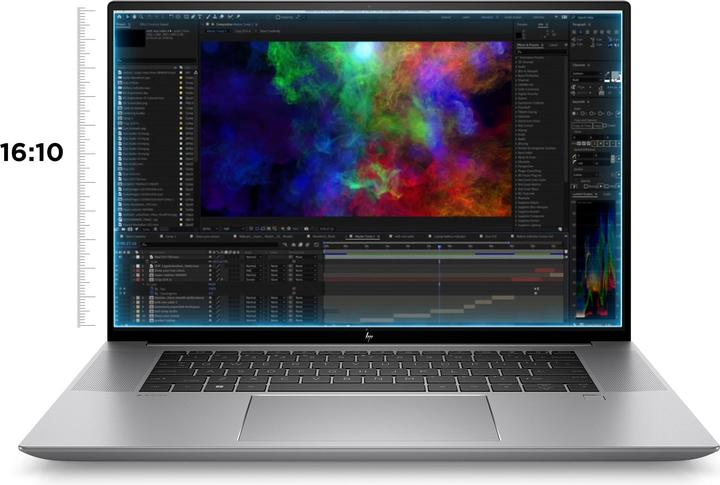Select the Brush tool
This screenshot has height=485, width=720.
208,17
